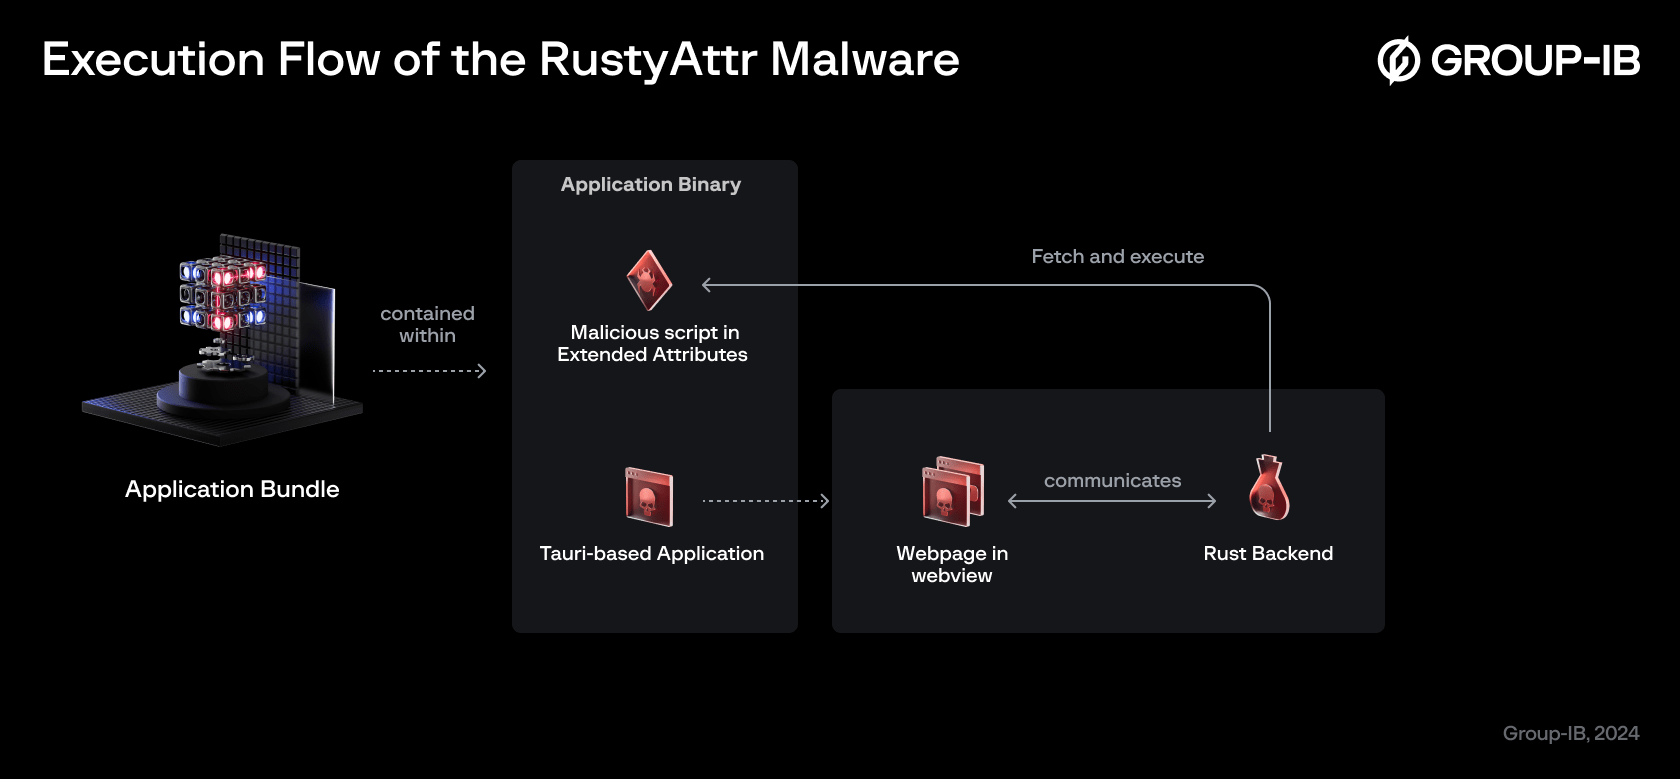Click the Rust Backend poison flask icon
Image resolution: width=1680 pixels, height=779 pixels.
click(1269, 487)
